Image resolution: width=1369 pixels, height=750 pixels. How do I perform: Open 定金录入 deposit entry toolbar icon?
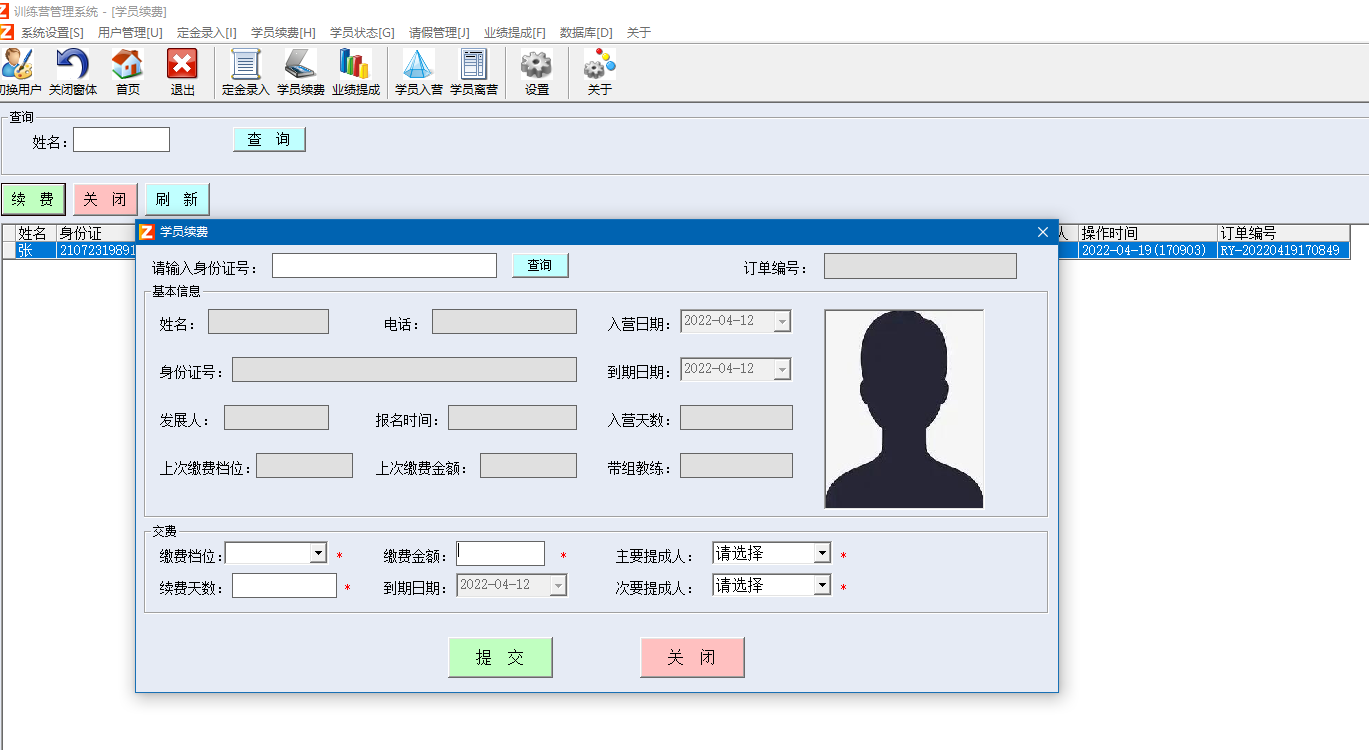(x=246, y=72)
